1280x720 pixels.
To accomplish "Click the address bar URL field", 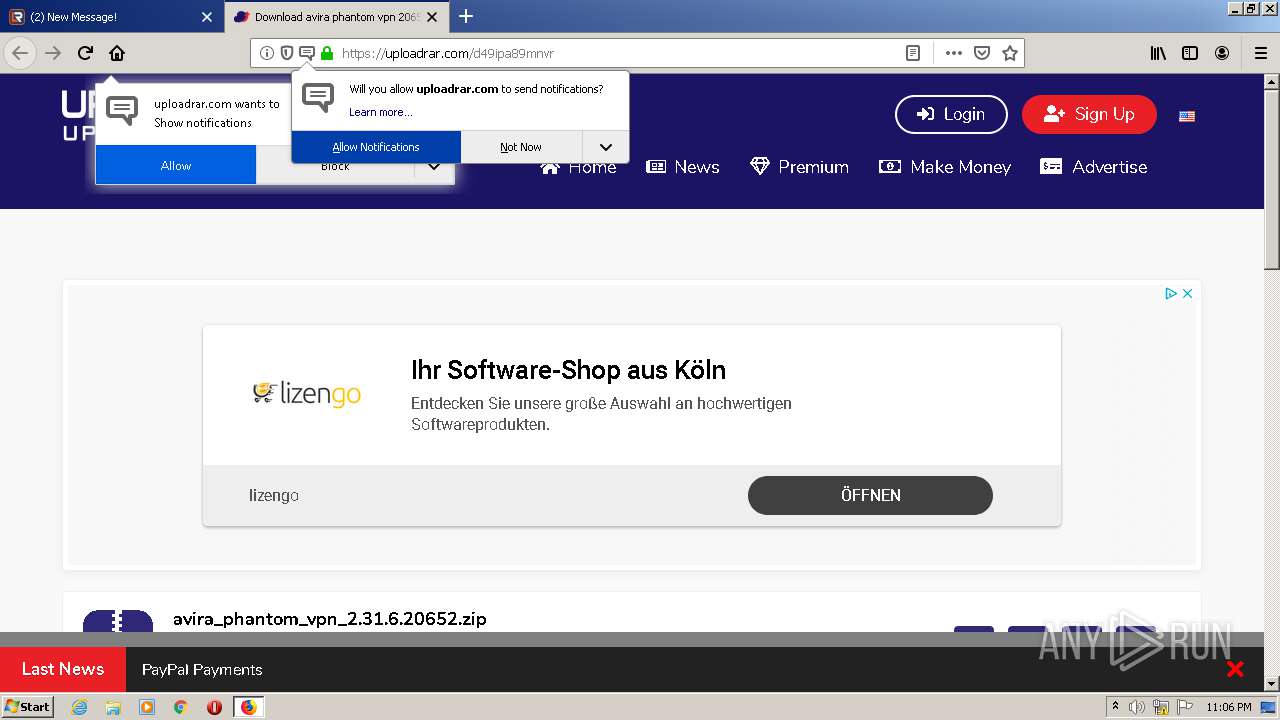I will click(618, 53).
